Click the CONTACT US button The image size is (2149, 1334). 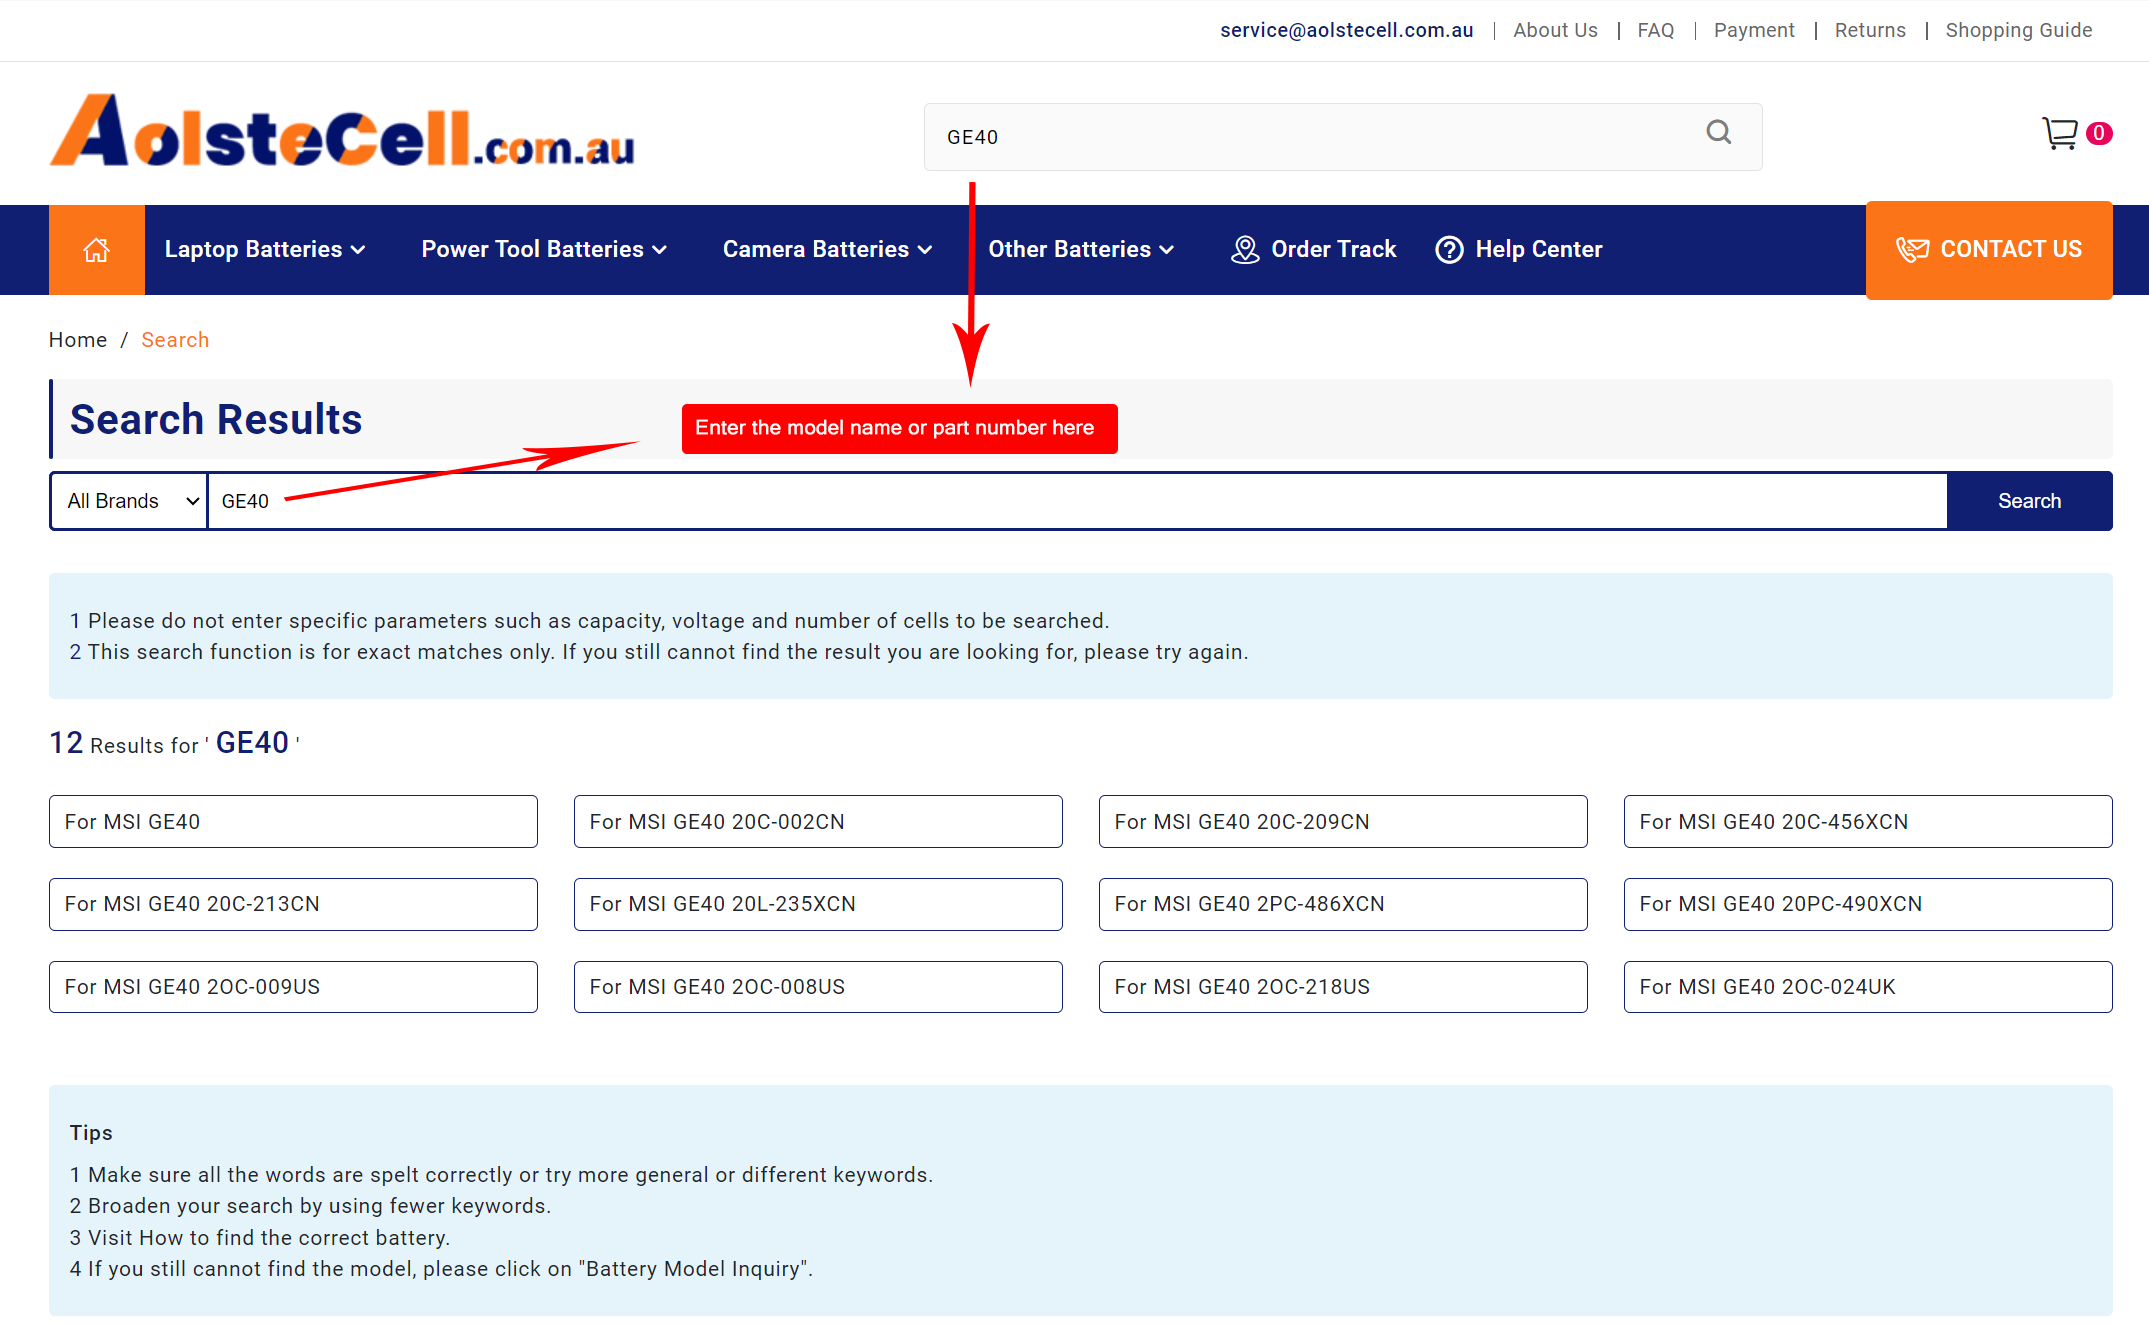coord(1989,250)
